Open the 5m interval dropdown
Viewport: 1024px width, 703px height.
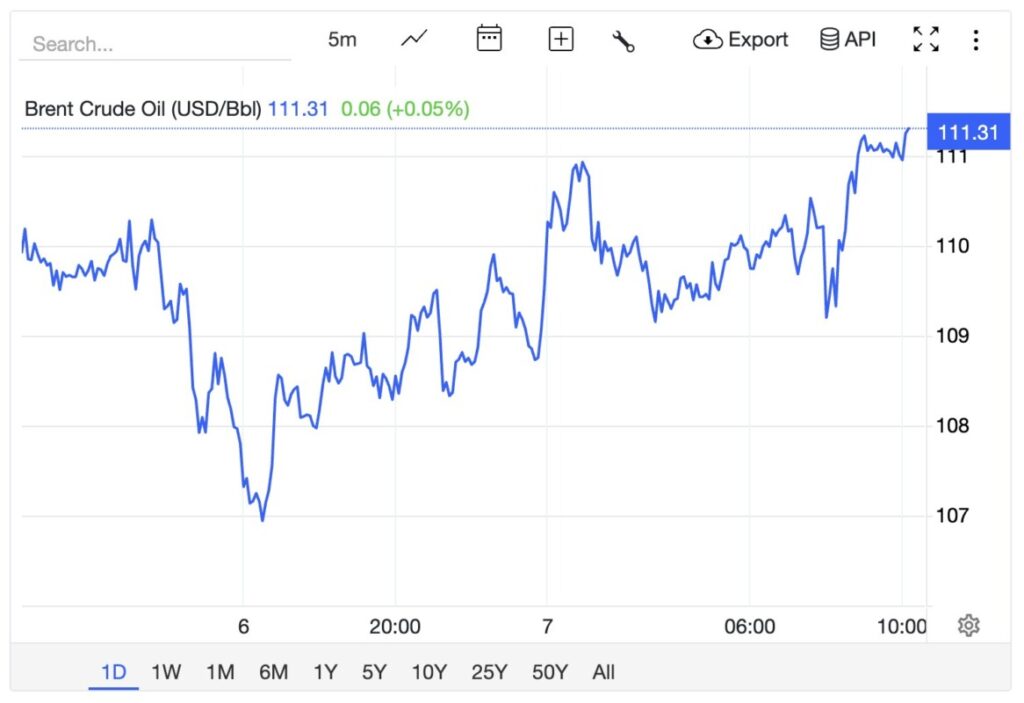[341, 39]
